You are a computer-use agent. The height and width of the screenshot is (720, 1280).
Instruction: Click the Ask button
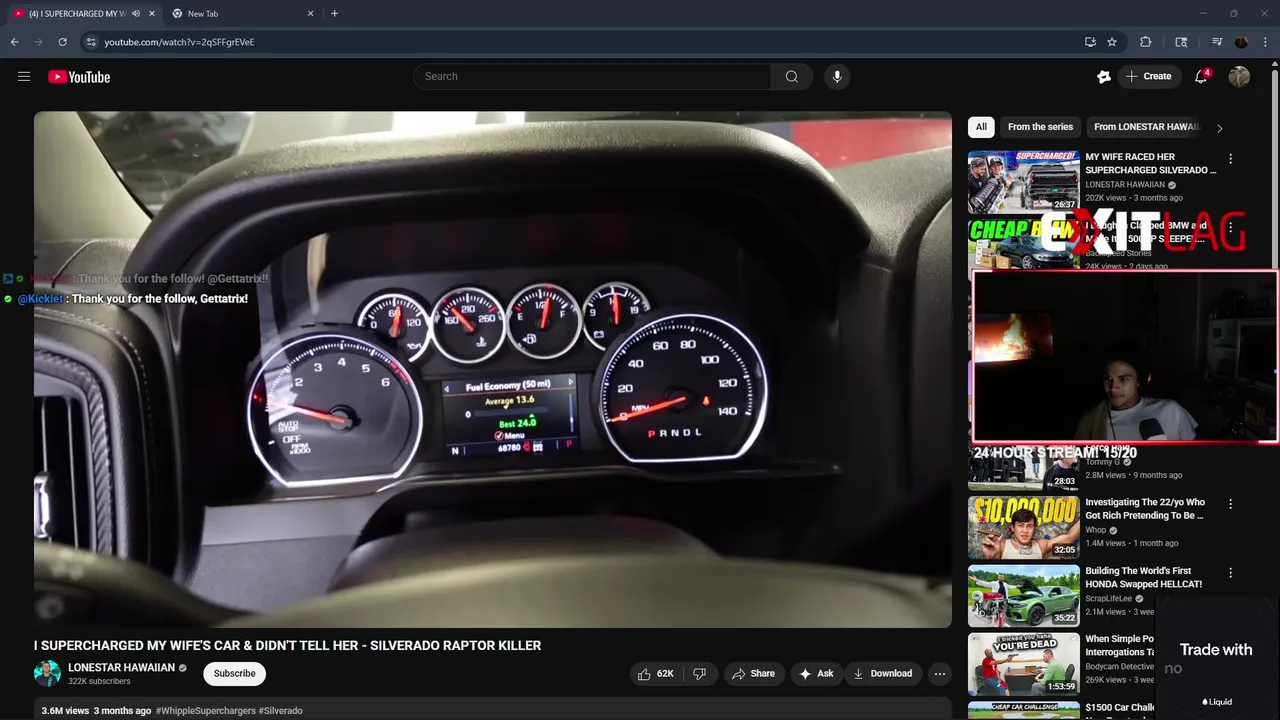pyautogui.click(x=816, y=674)
